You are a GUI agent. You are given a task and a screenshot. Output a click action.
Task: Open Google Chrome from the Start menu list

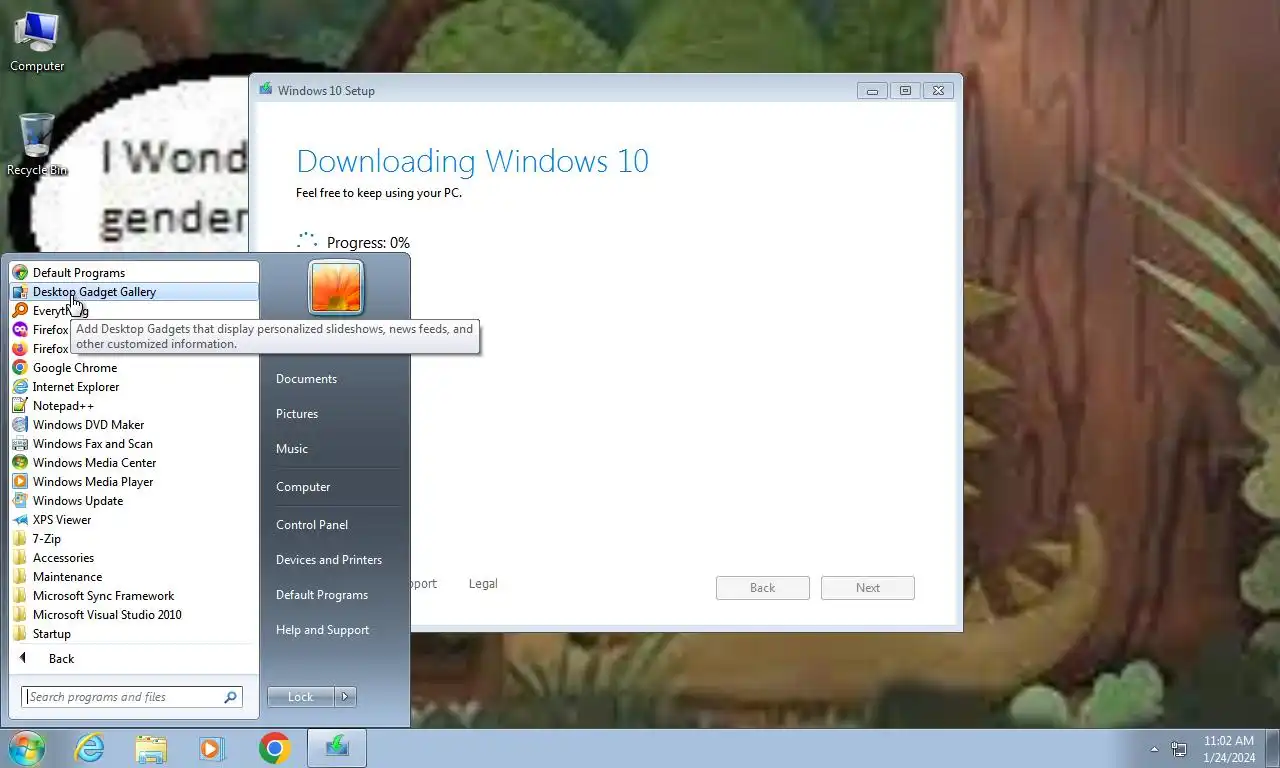coord(134,367)
